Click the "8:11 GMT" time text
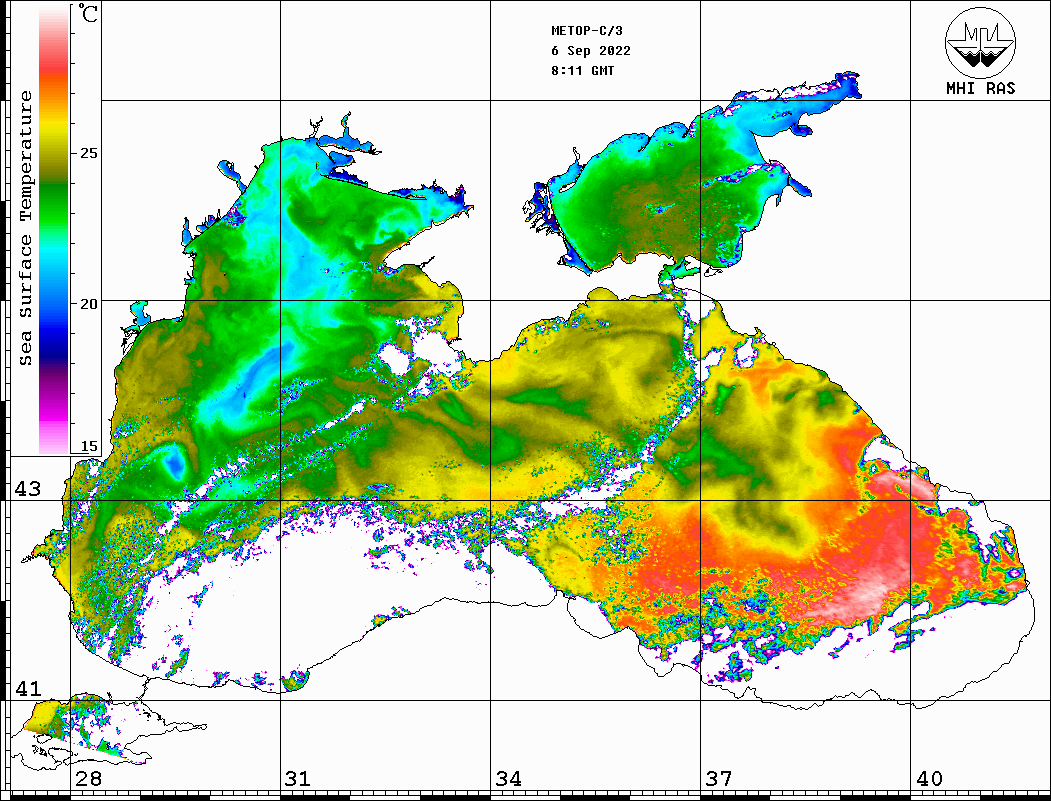The width and height of the screenshot is (1051, 801). click(x=583, y=70)
